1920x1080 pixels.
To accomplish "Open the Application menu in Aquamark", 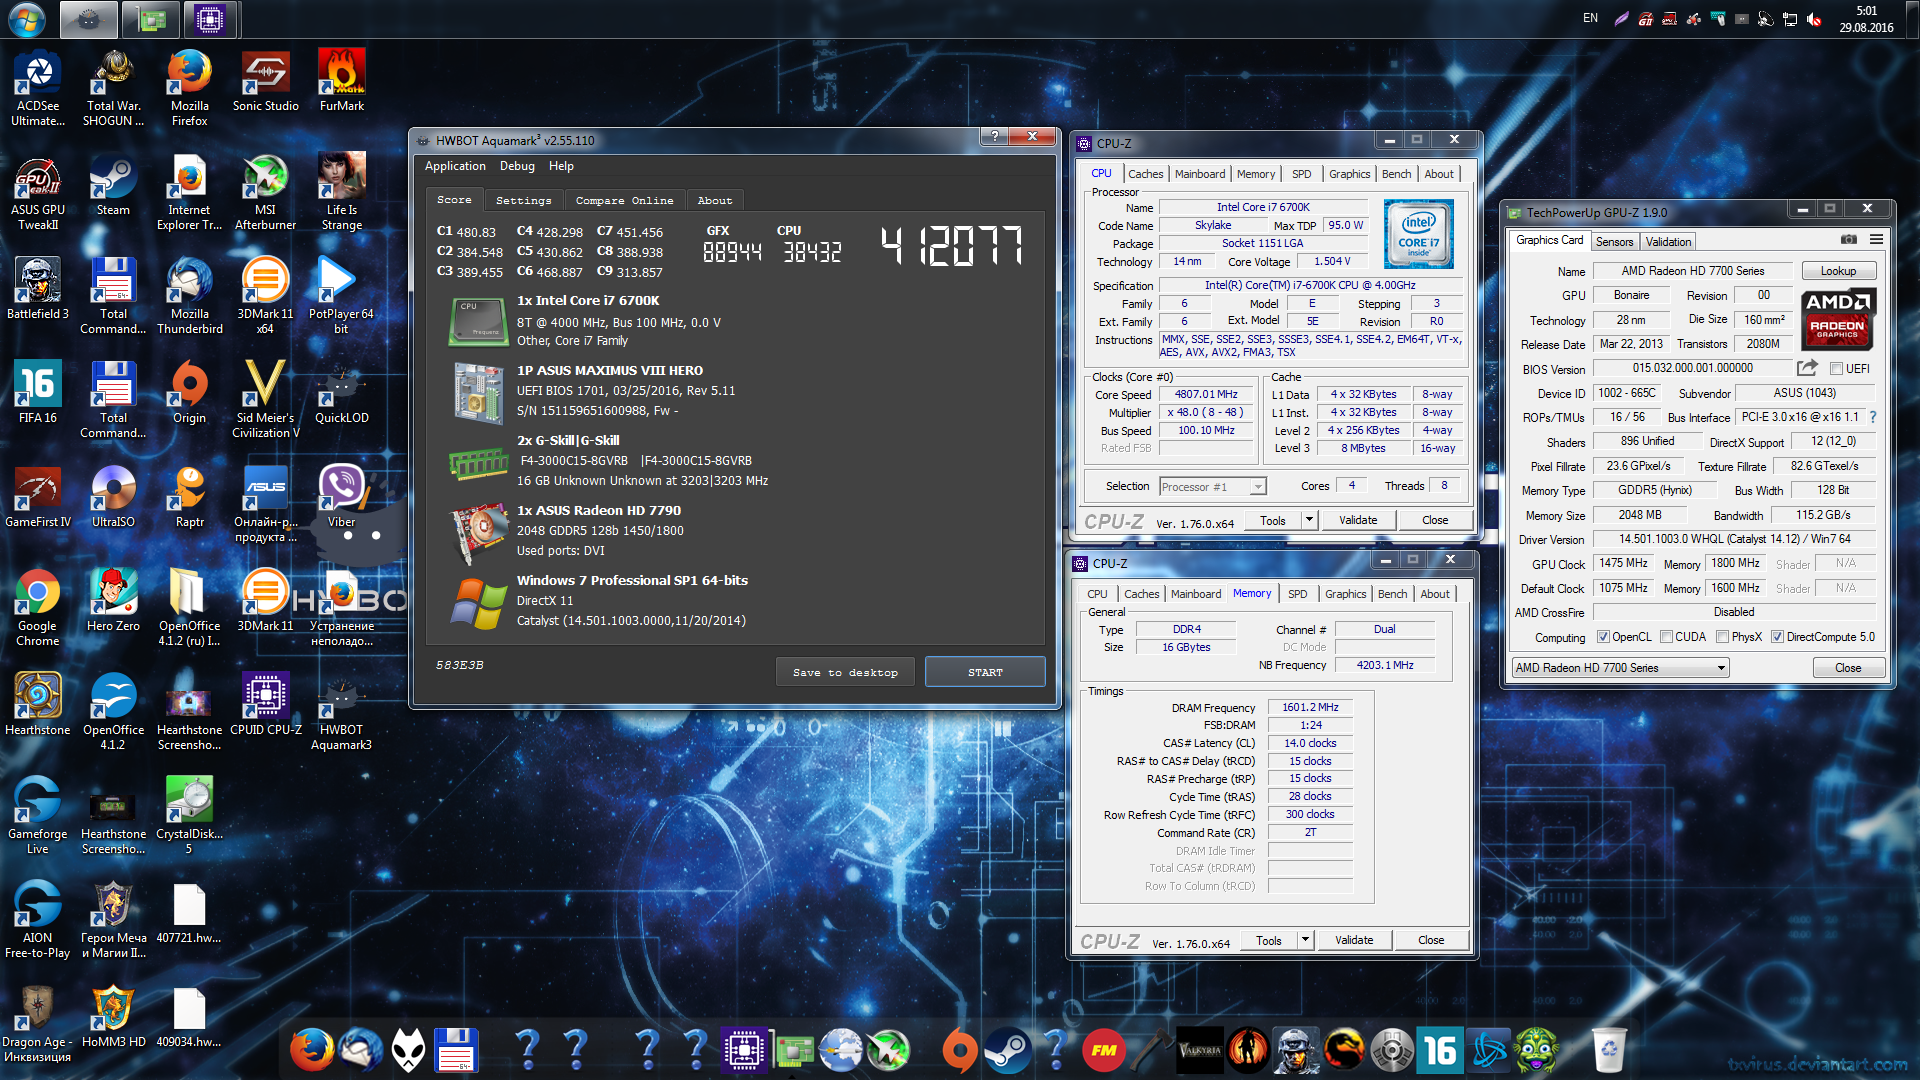I will click(x=455, y=166).
